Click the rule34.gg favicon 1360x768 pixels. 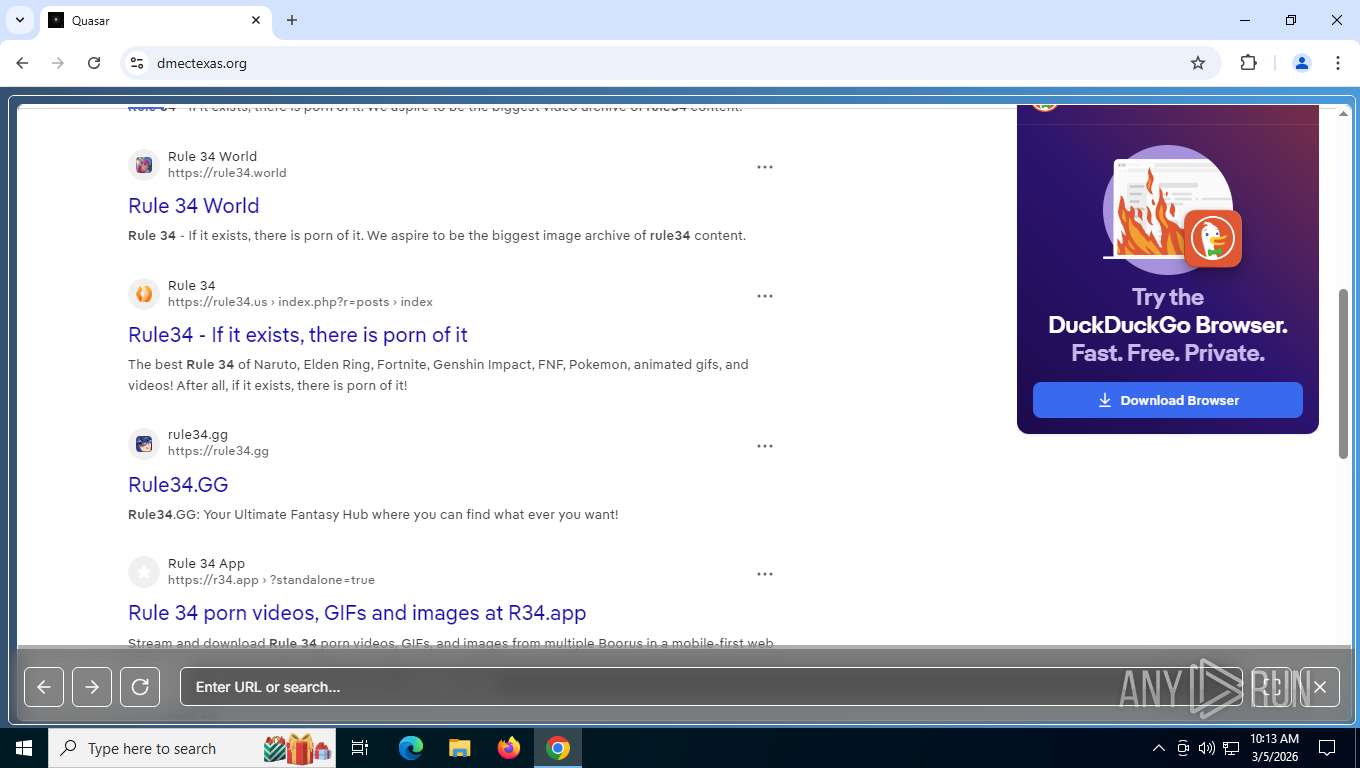(x=144, y=444)
